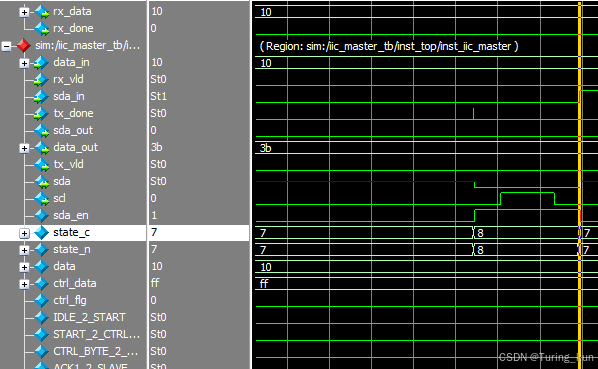Screen dimensions: 598x369
Task: Click the red region divider diamond icon
Action: [x=23, y=46]
